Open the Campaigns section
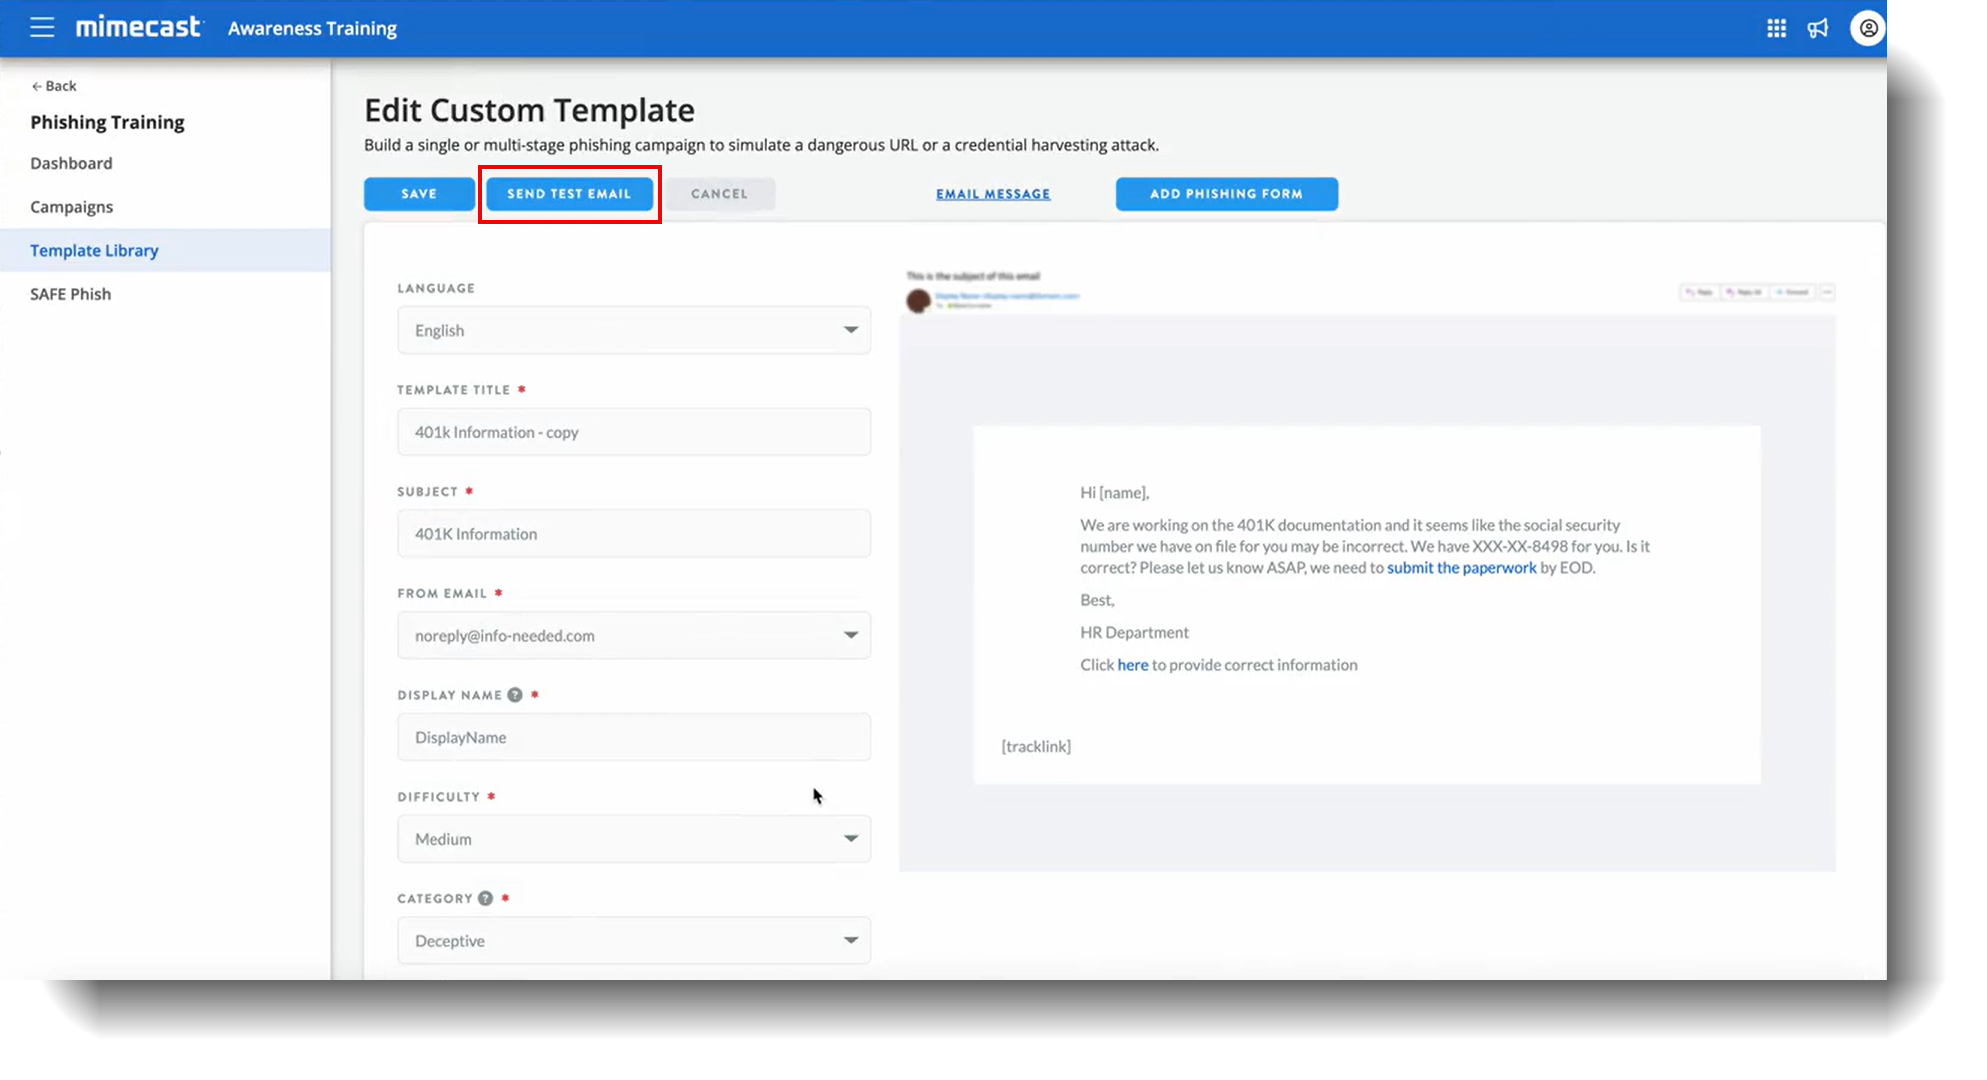The height and width of the screenshot is (1080, 1987). (71, 206)
